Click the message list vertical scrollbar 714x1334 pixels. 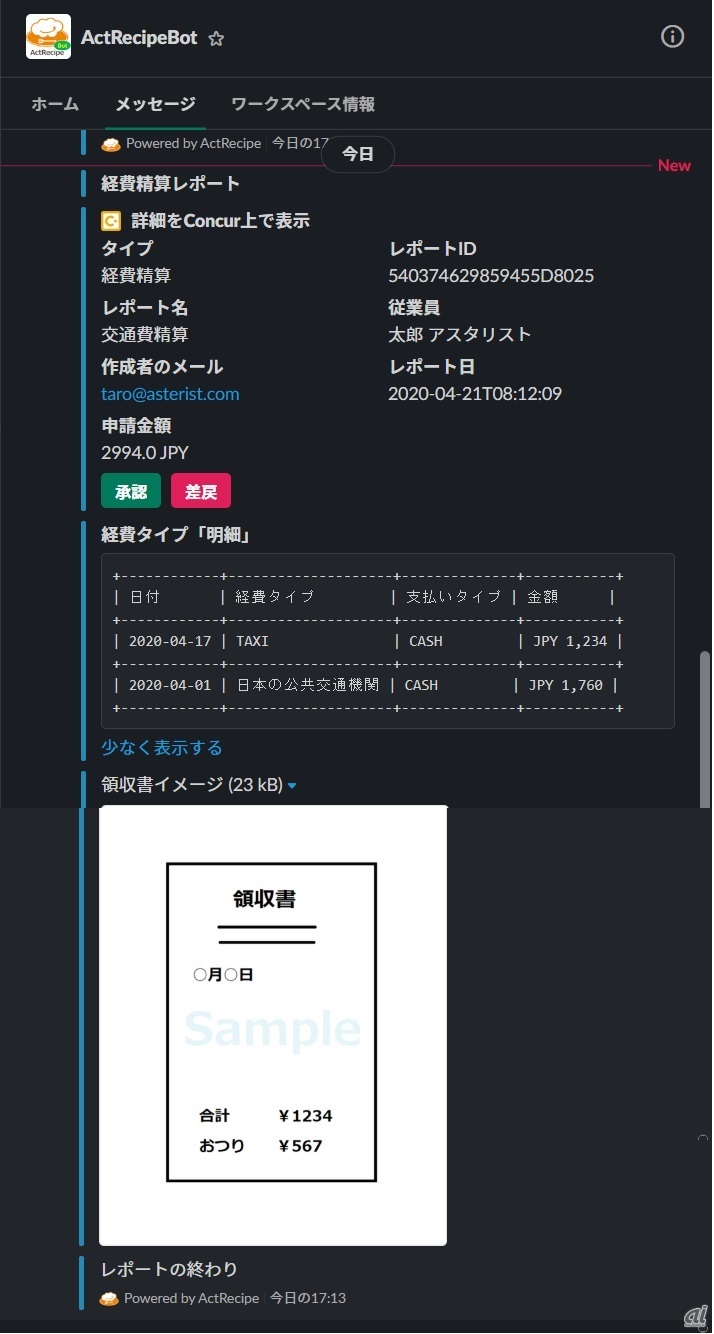[x=705, y=728]
